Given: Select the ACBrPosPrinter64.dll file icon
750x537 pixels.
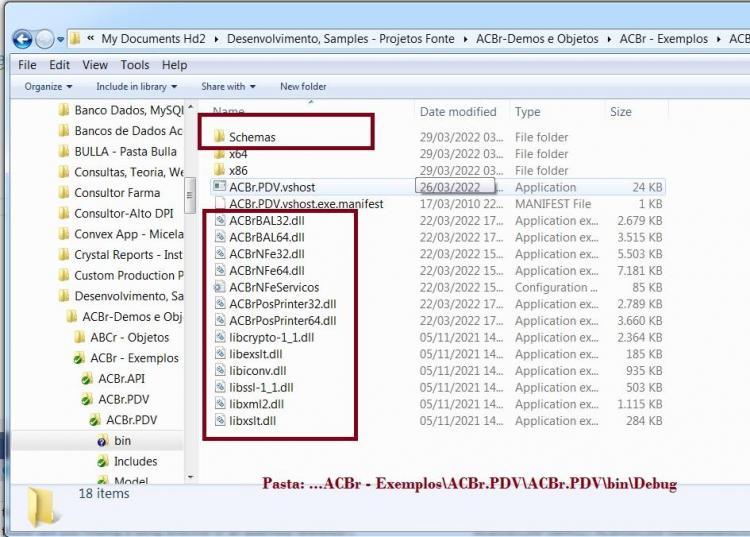Looking at the screenshot, I should pos(220,321).
